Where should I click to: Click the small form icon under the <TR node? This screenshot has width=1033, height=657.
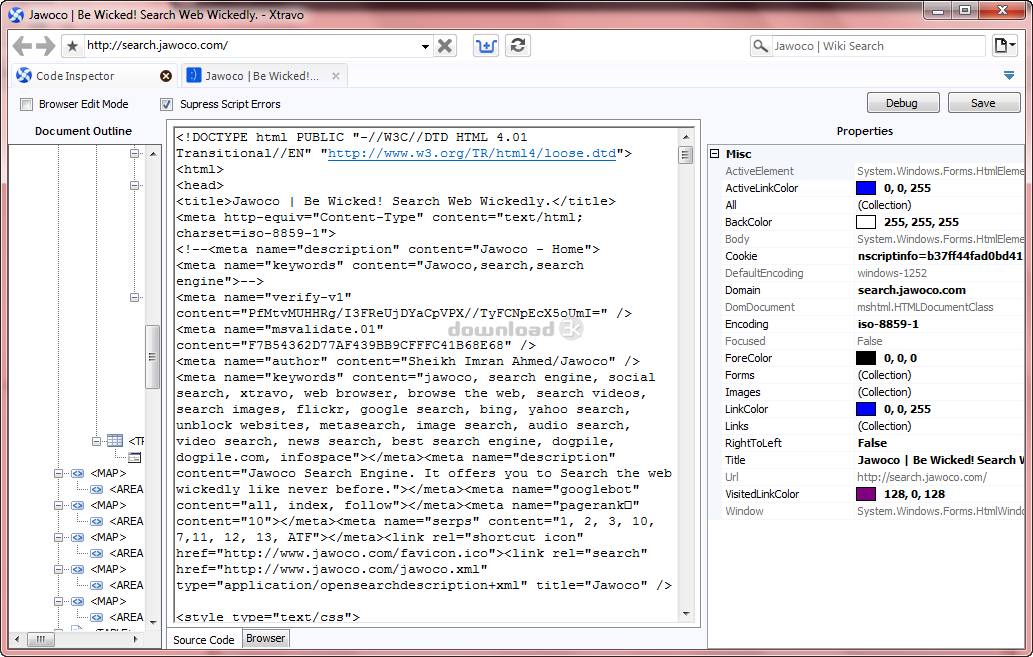click(134, 457)
